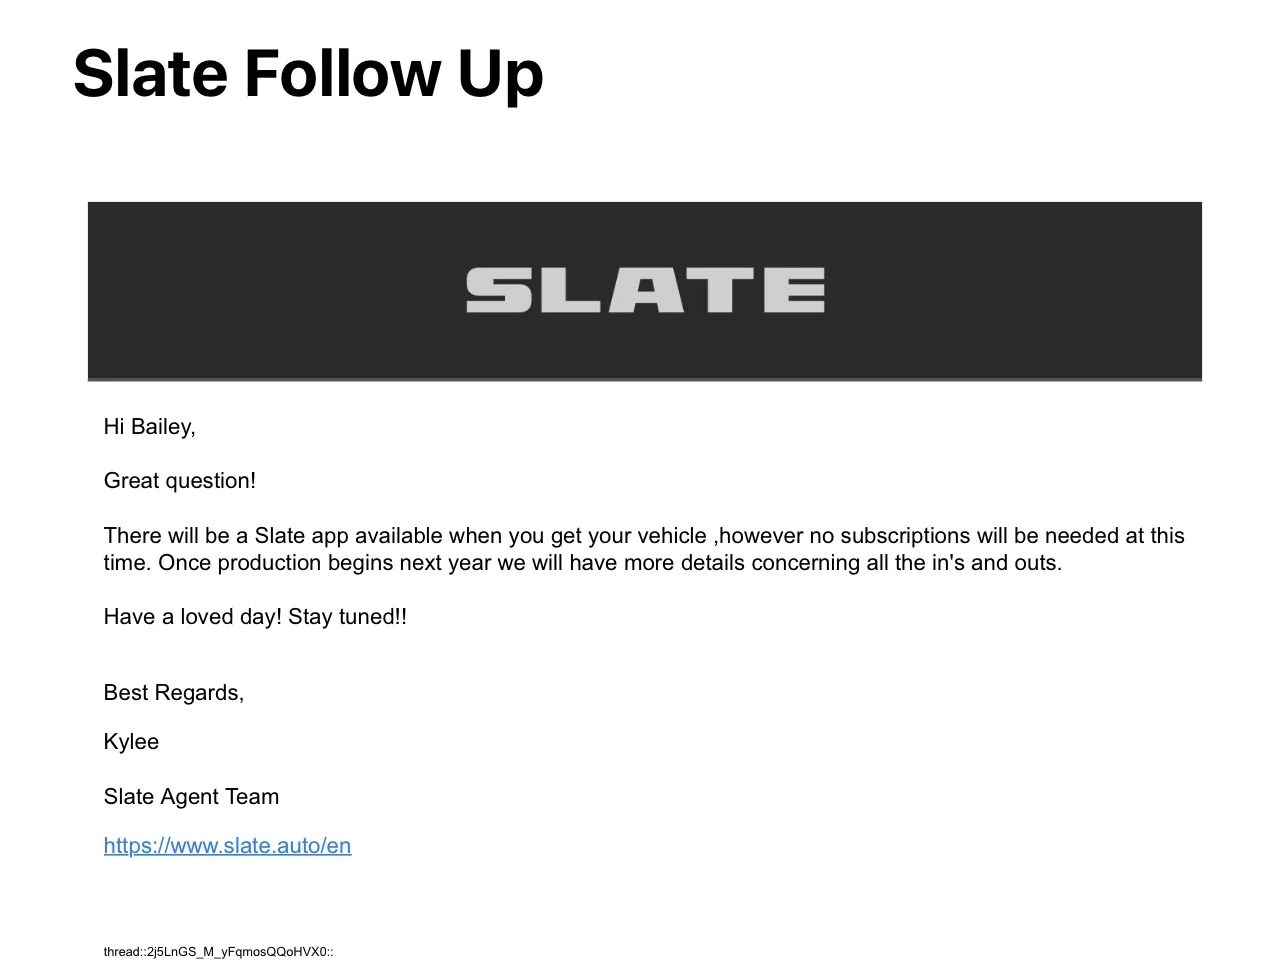Image resolution: width=1285 pixels, height=969 pixels.
Task: Click the "Hi Bailey," greeting line
Action: coord(150,427)
